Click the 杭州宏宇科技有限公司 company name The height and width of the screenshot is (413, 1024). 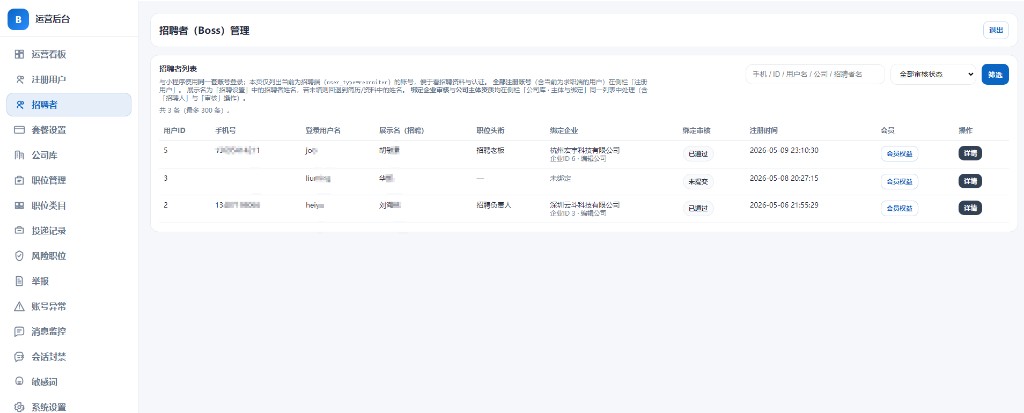pos(584,150)
